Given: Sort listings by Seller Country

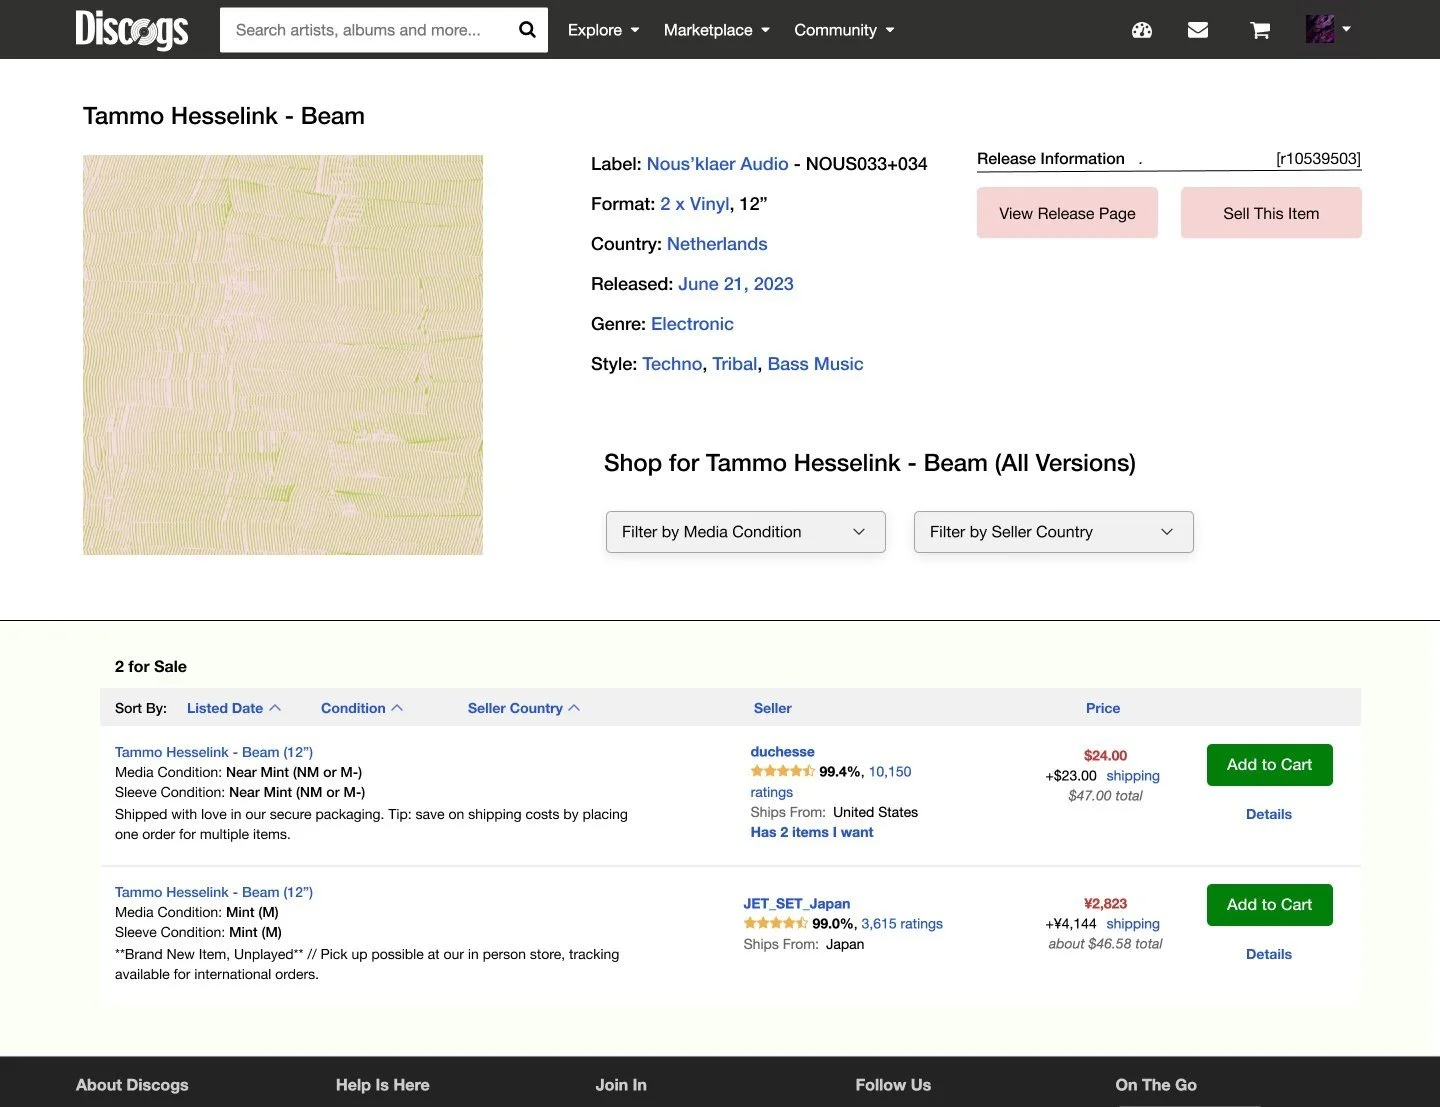Looking at the screenshot, I should coord(524,708).
